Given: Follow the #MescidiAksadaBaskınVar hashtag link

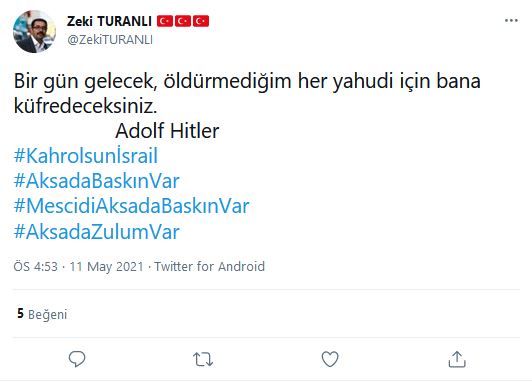Looking at the screenshot, I should (131, 206).
